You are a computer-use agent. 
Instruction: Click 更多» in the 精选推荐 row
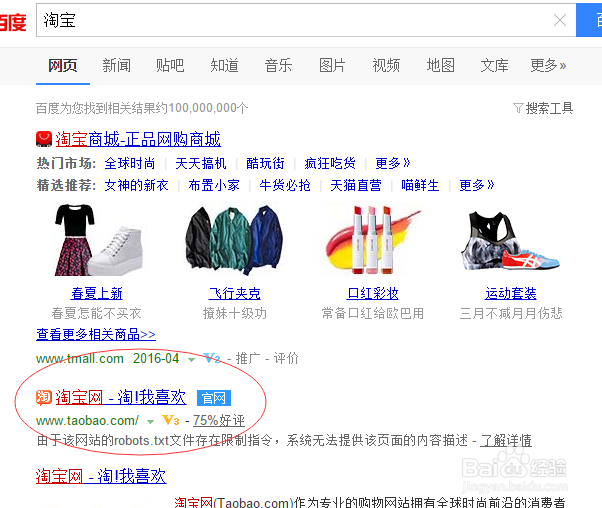[x=477, y=185]
